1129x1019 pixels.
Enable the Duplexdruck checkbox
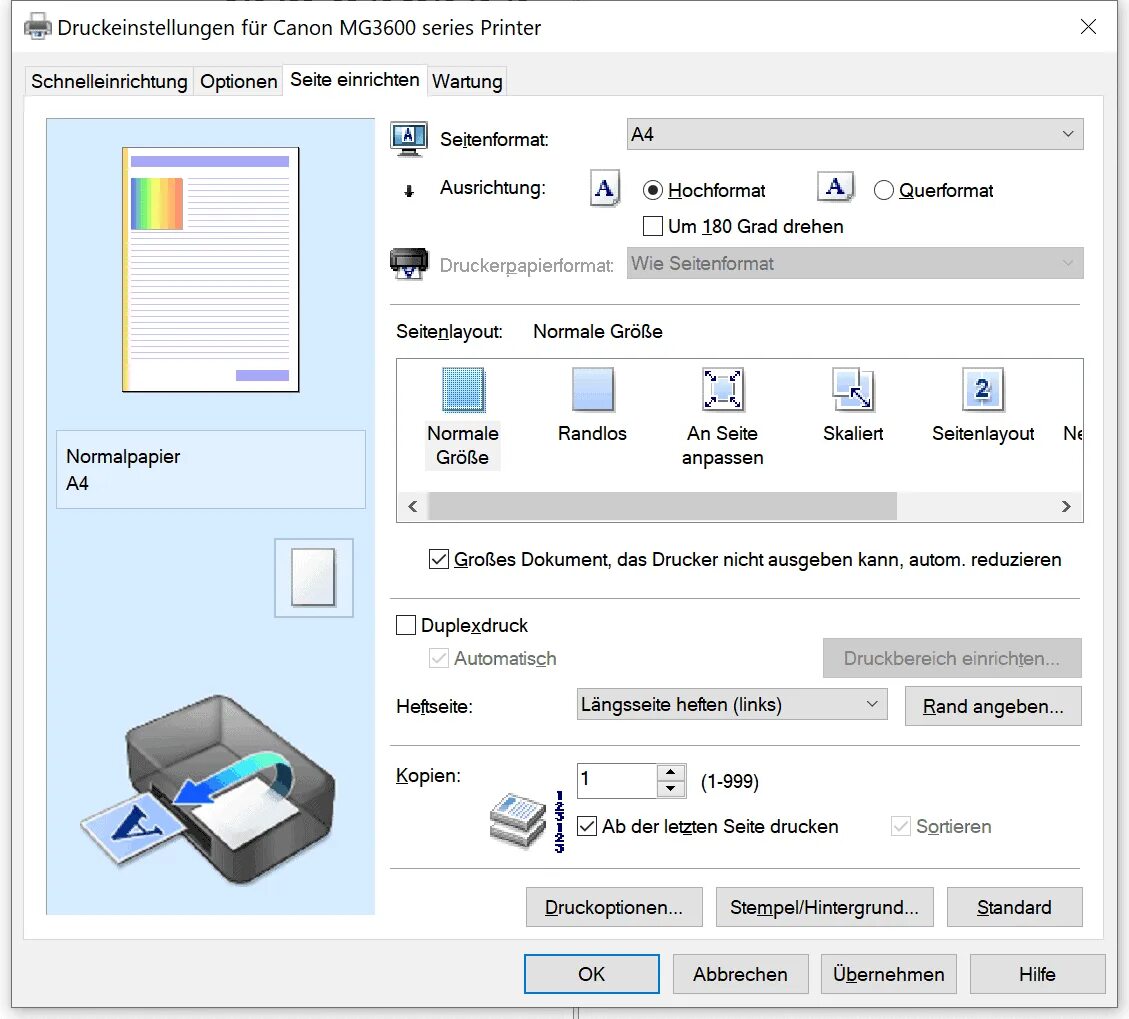(x=406, y=625)
